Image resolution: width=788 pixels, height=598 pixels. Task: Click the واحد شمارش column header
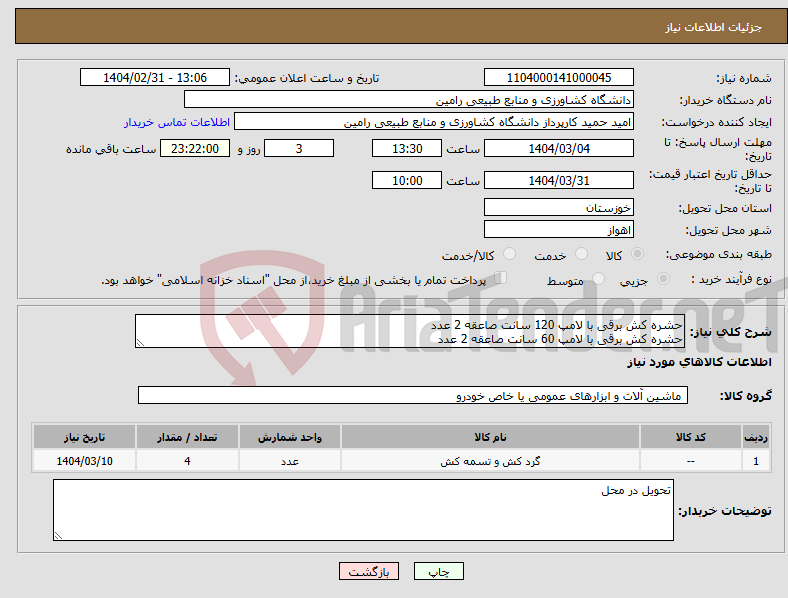coord(290,437)
